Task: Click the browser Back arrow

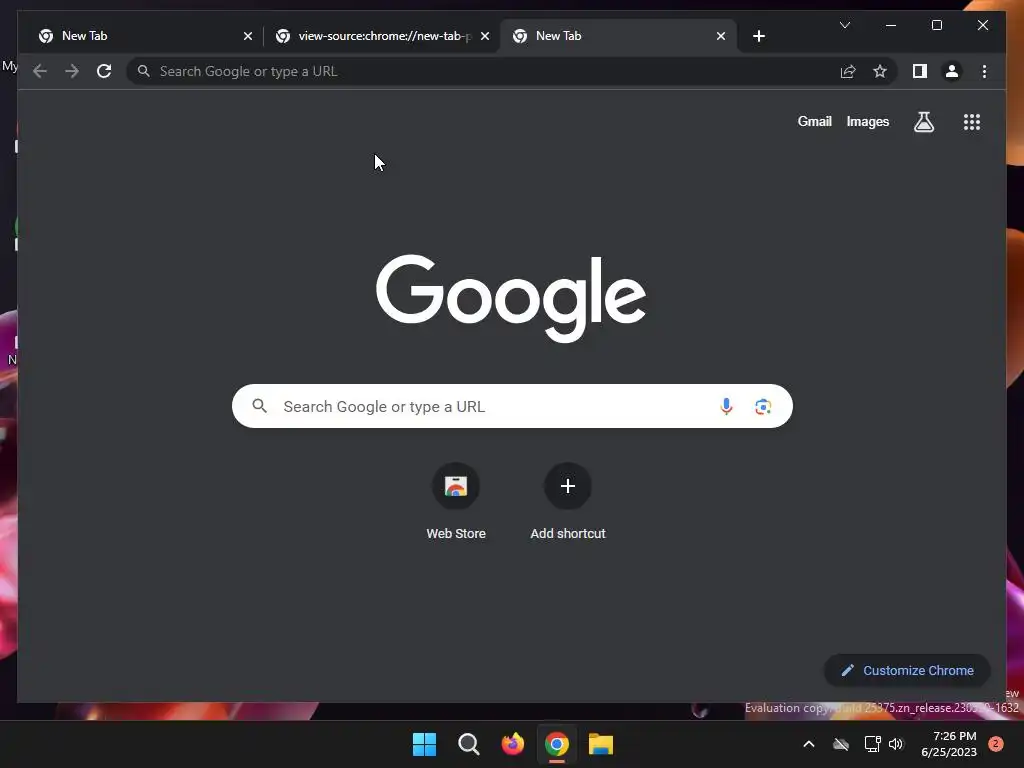Action: click(x=40, y=71)
